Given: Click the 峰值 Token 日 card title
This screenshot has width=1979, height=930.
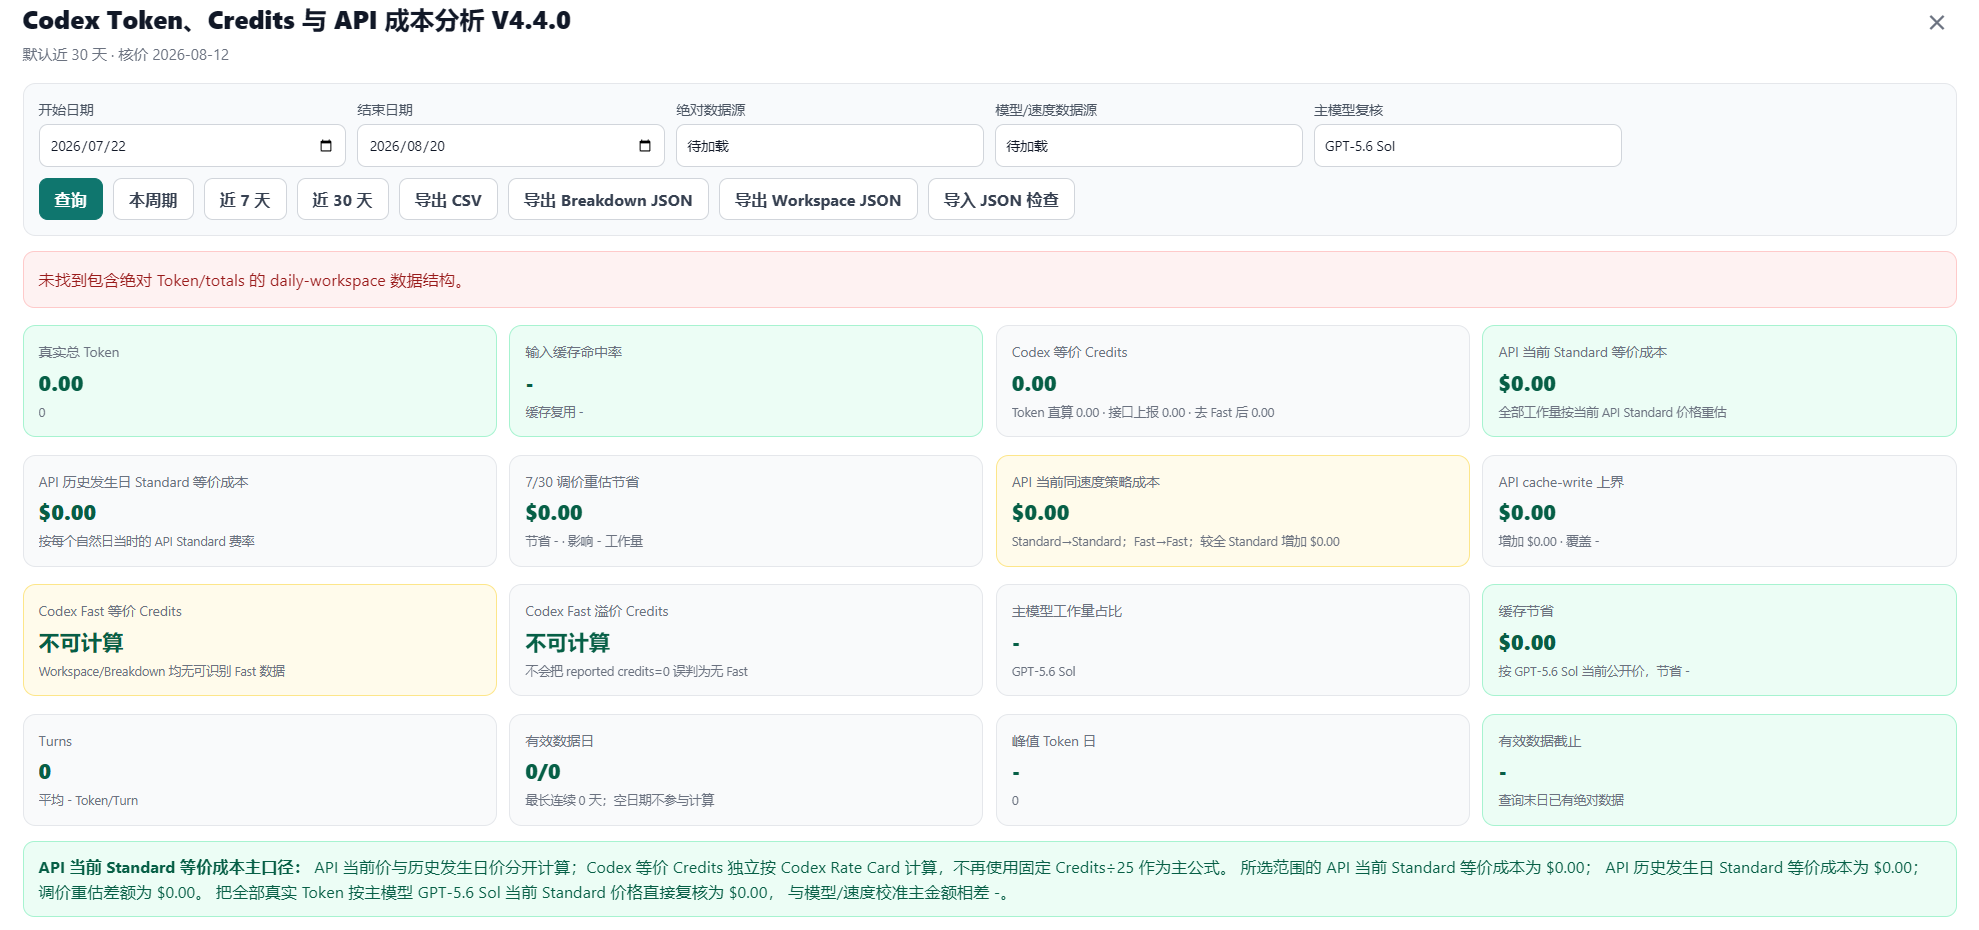Looking at the screenshot, I should pos(1054,741).
